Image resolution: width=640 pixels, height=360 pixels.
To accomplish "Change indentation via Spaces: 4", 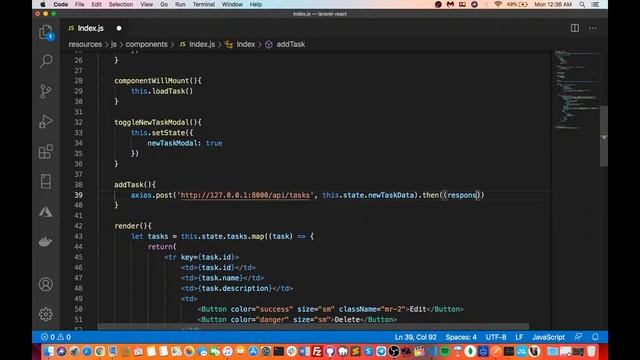I will 461,337.
